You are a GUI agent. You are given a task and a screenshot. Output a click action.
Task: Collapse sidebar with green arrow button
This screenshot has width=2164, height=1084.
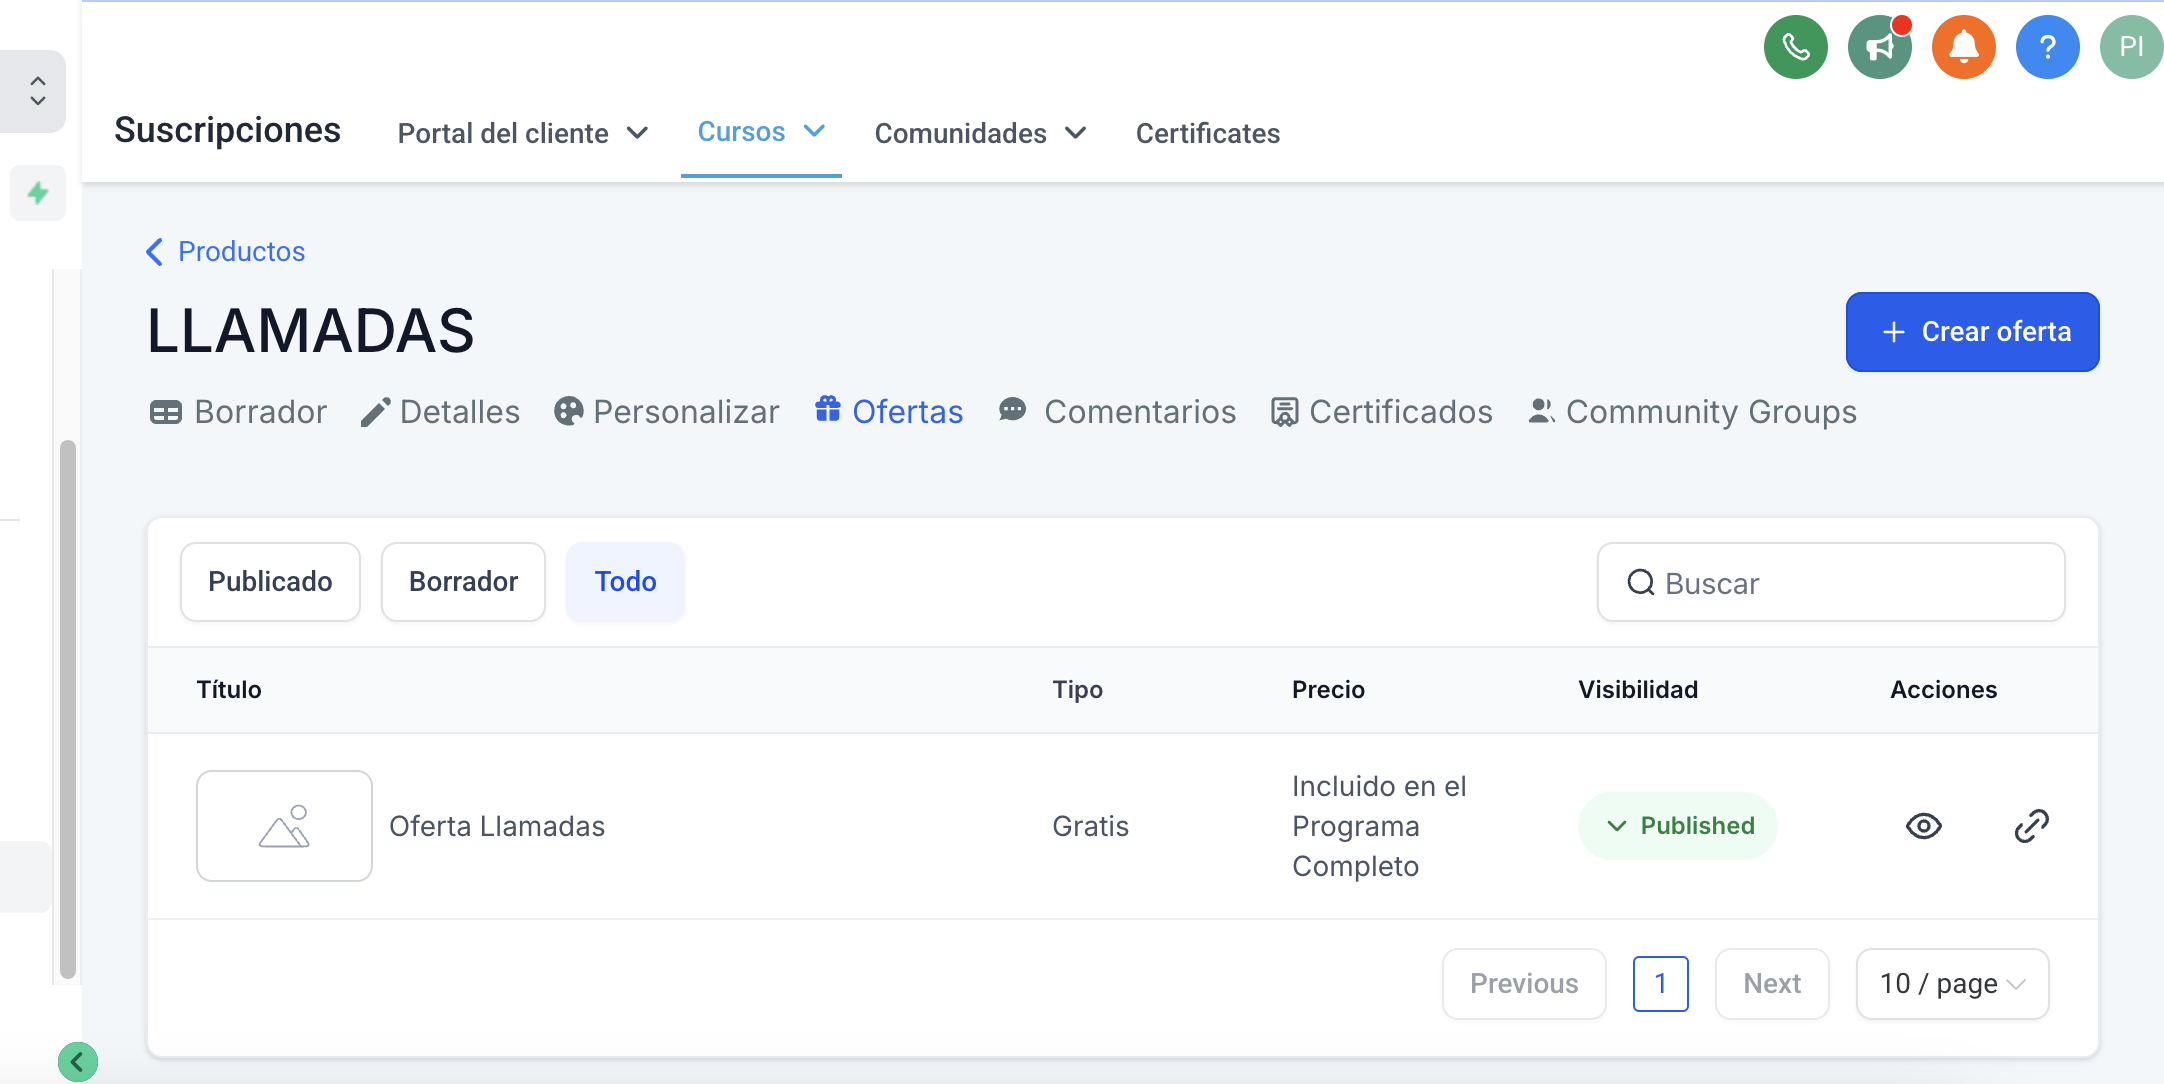(78, 1062)
